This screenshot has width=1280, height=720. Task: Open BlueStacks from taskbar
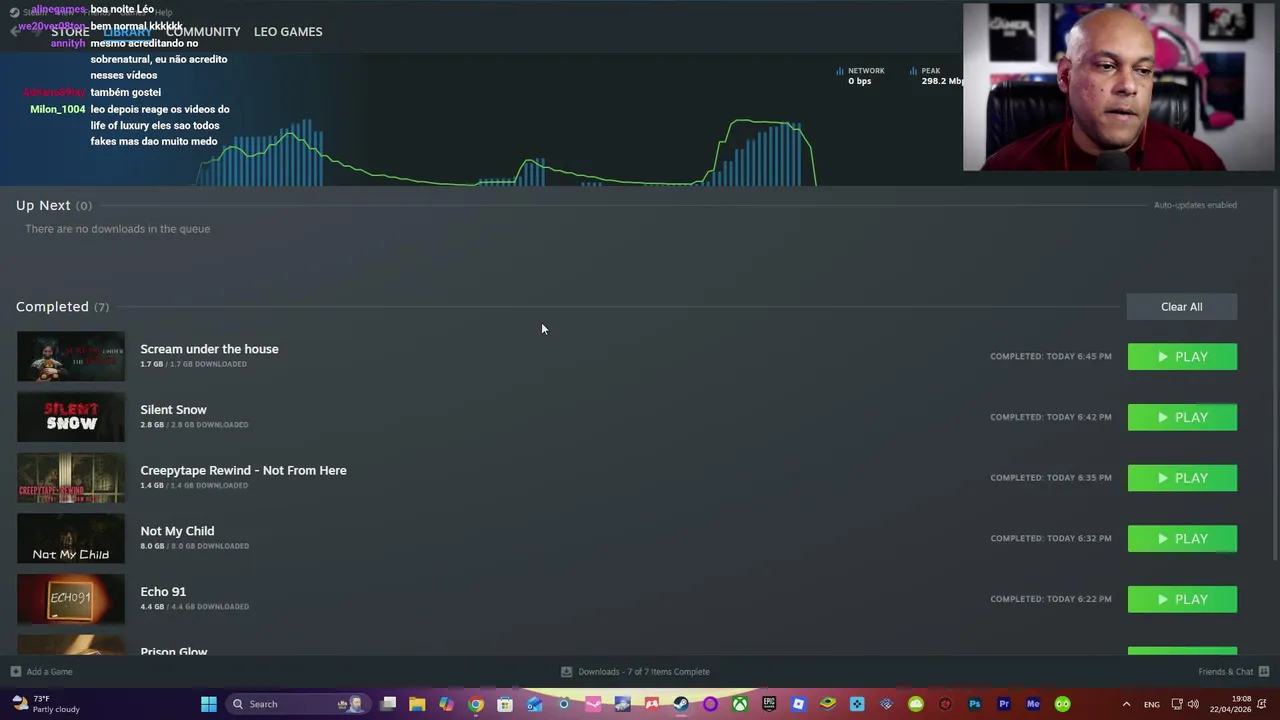828,704
